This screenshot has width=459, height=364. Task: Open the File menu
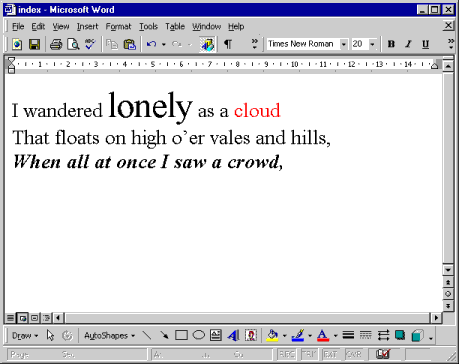coord(18,26)
